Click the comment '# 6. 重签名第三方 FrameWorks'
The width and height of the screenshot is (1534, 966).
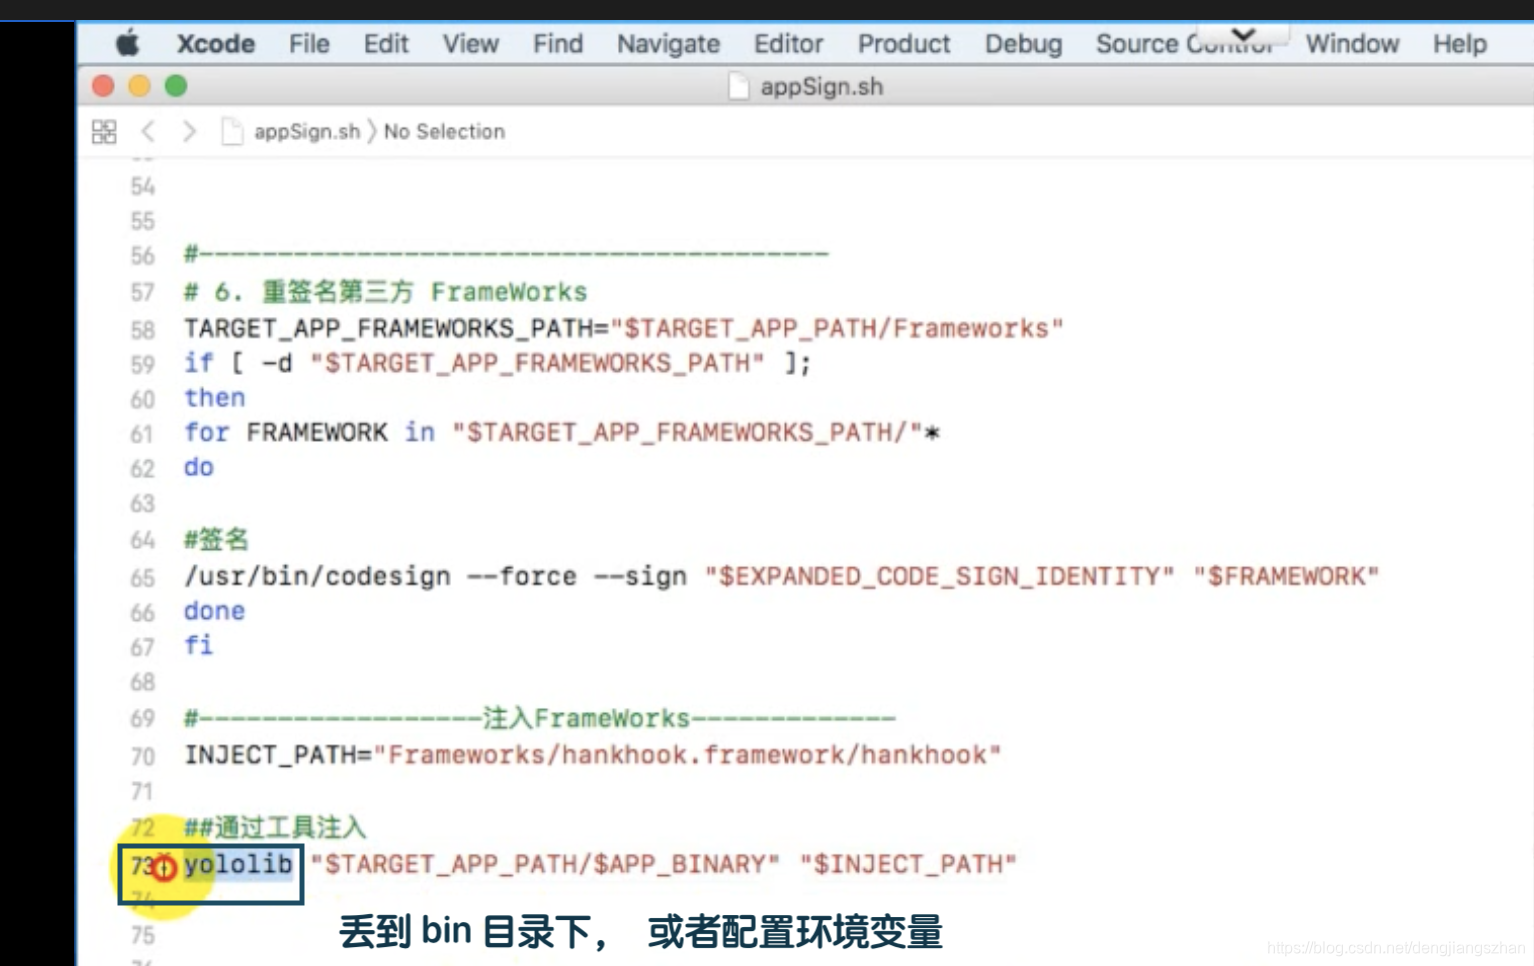[385, 292]
